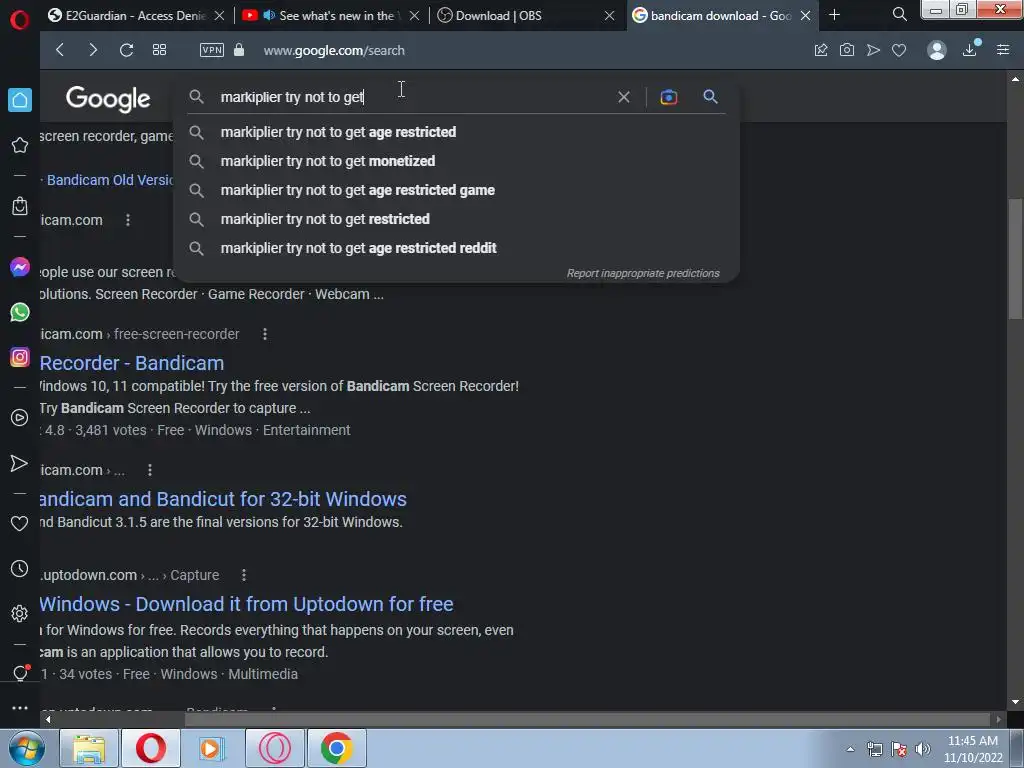Click the vertical scrollbar thumb
Image resolution: width=1024 pixels, height=768 pixels.
(1015, 259)
